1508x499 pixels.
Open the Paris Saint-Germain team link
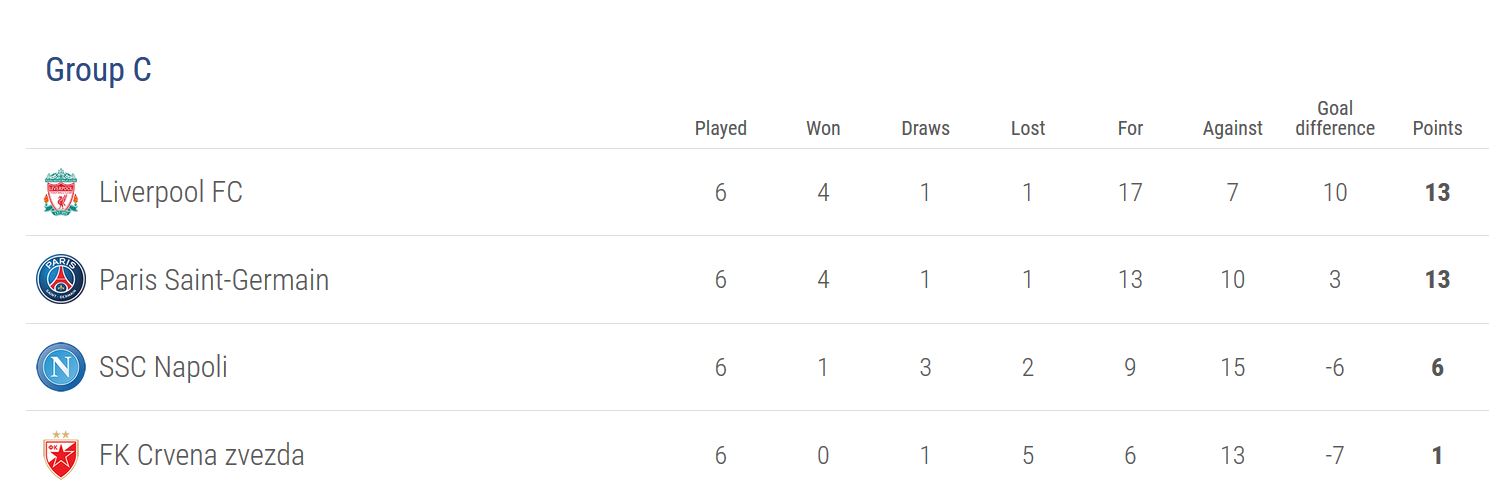(214, 279)
